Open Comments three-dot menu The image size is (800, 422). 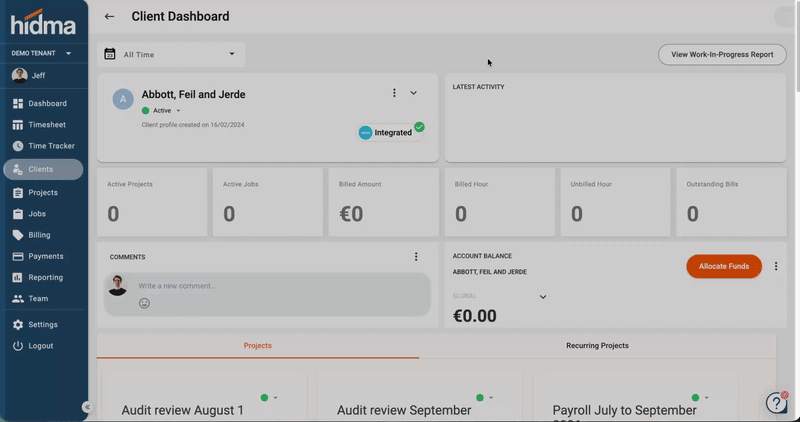point(416,257)
